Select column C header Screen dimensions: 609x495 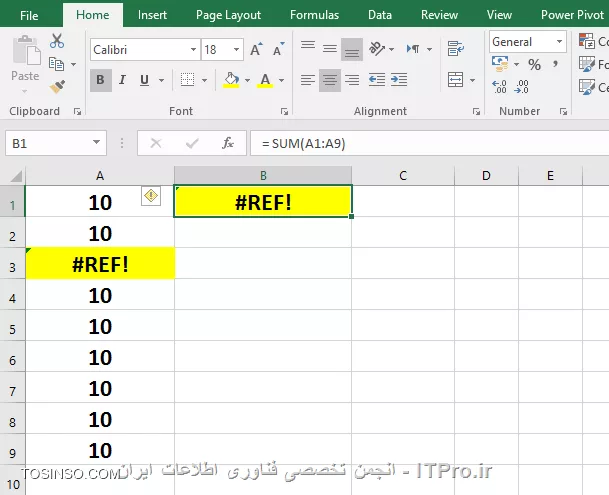(403, 176)
